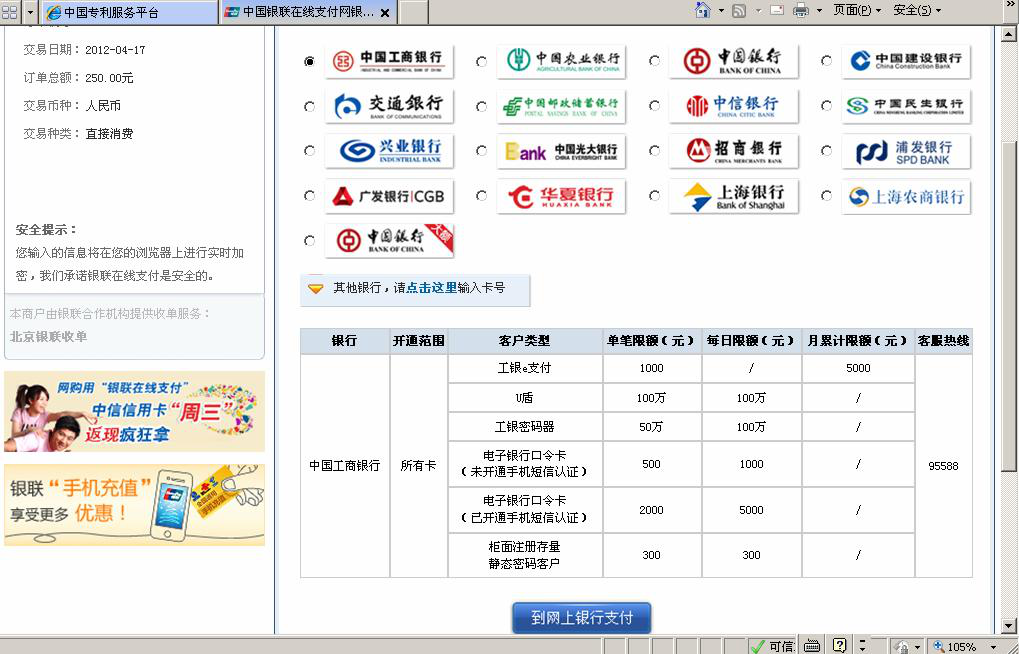1019x654 pixels.
Task: Click the China Merchants Bank logo
Action: coord(733,151)
